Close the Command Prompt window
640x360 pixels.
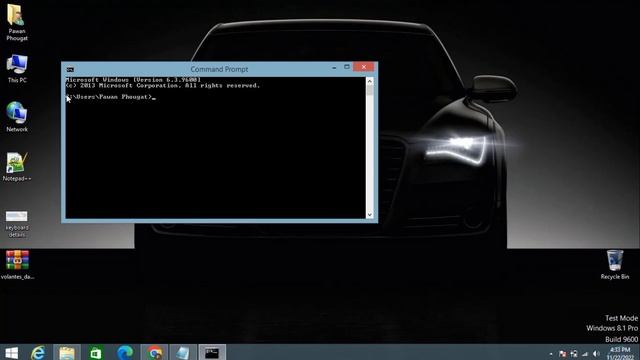364,67
